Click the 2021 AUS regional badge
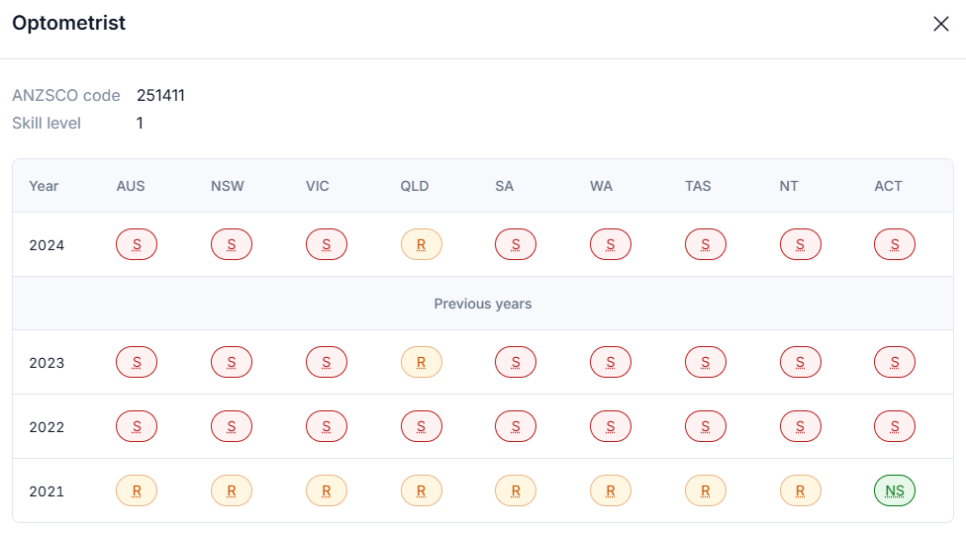The height and width of the screenshot is (533, 966). click(x=137, y=491)
